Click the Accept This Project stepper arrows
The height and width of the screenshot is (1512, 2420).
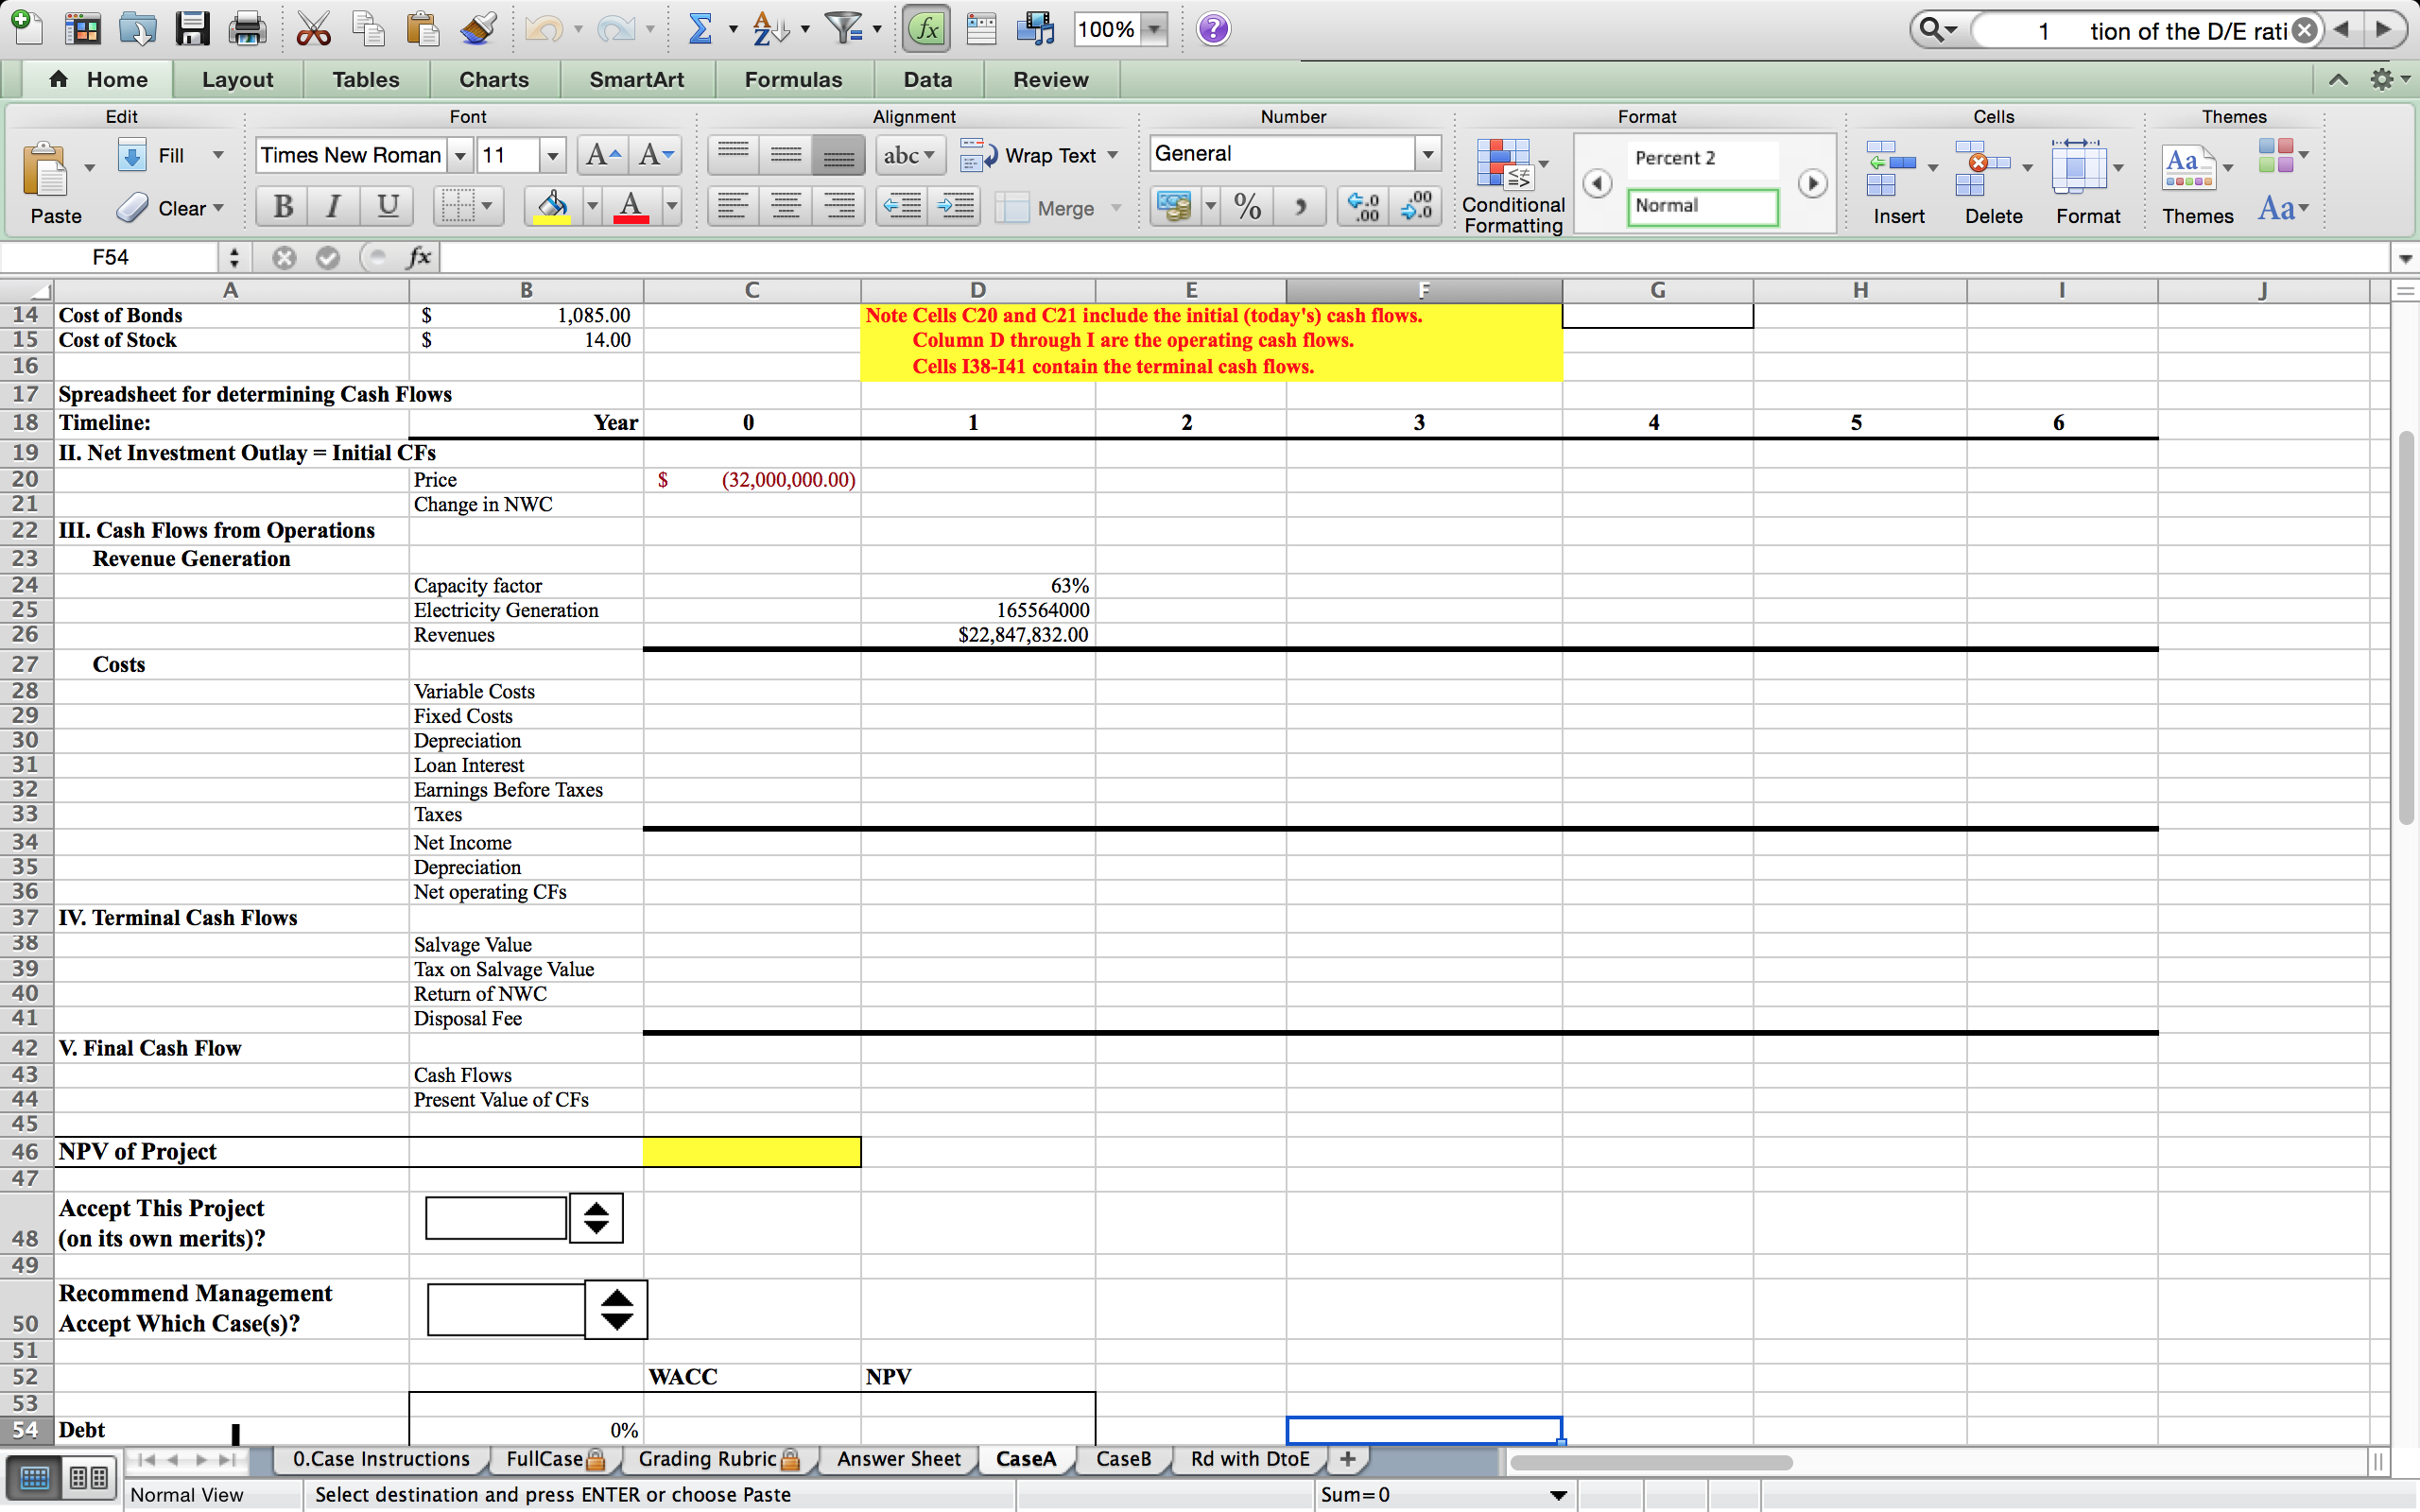click(596, 1218)
